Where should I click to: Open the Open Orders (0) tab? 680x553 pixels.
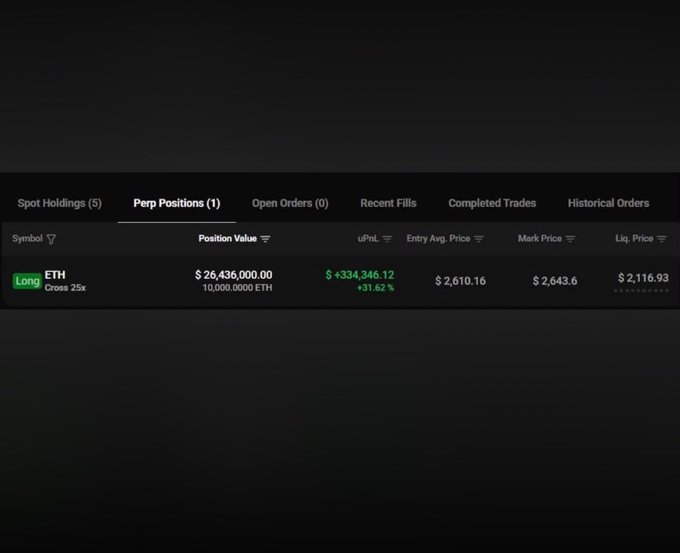pyautogui.click(x=290, y=203)
